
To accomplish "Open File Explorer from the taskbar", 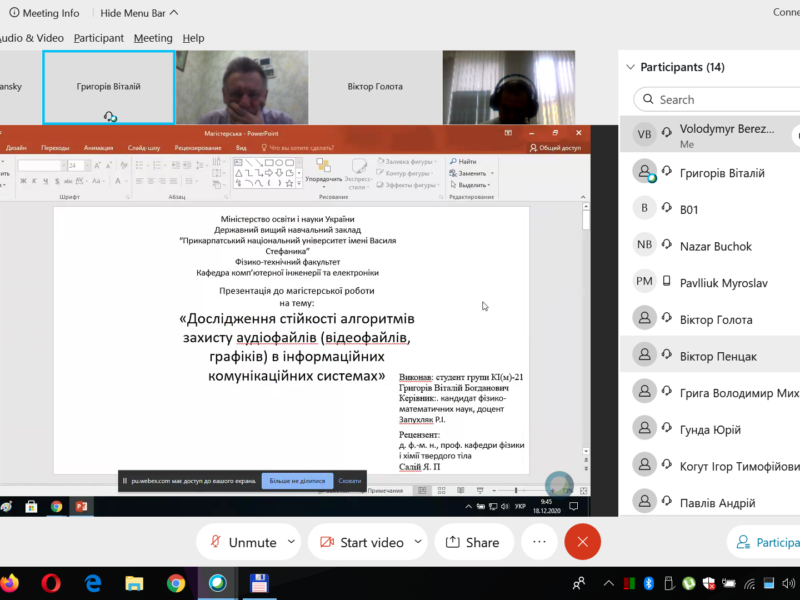I will tap(134, 583).
